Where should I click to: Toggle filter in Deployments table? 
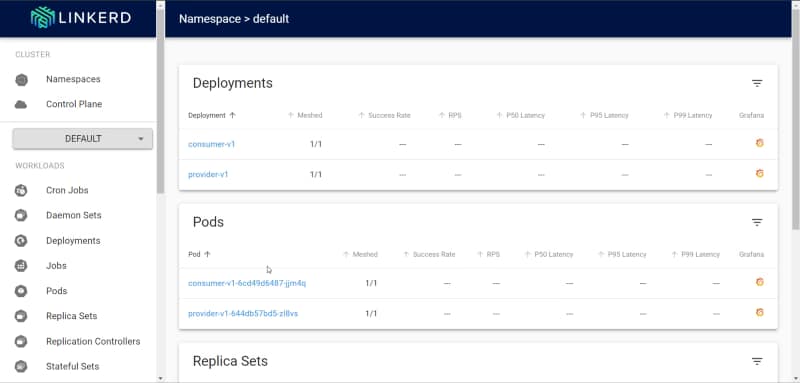coord(757,83)
